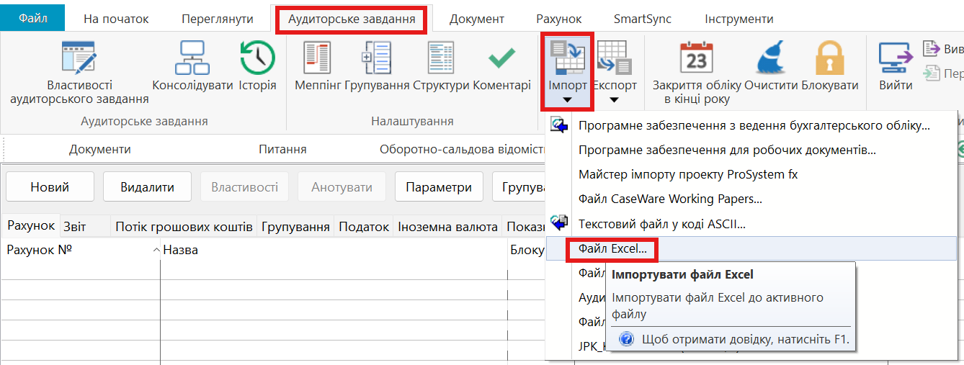This screenshot has height=365, width=964.
Task: Open Коментарі checkmark icon
Action: 502,58
